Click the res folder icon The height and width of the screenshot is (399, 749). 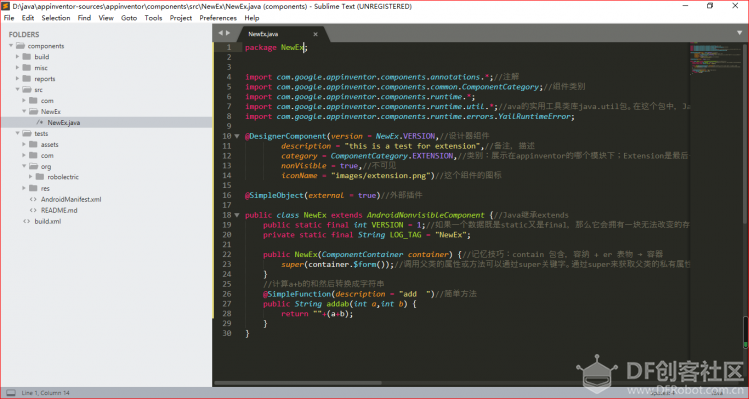tap(33, 188)
